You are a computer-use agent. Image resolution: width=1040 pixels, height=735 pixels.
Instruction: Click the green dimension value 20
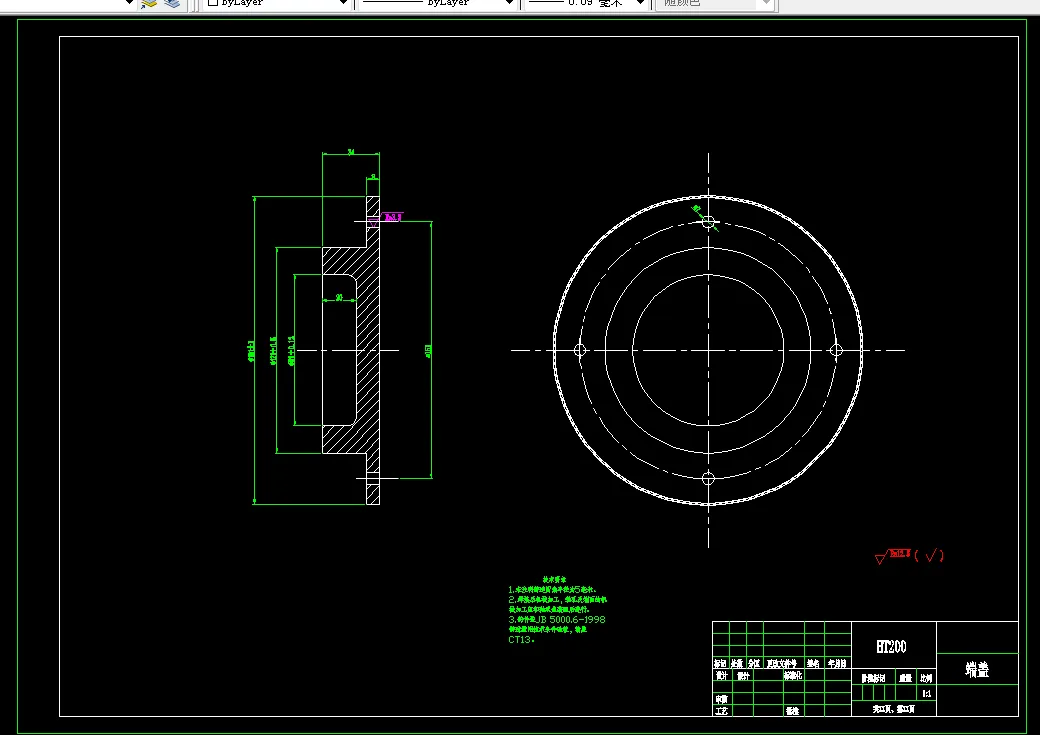pos(339,297)
